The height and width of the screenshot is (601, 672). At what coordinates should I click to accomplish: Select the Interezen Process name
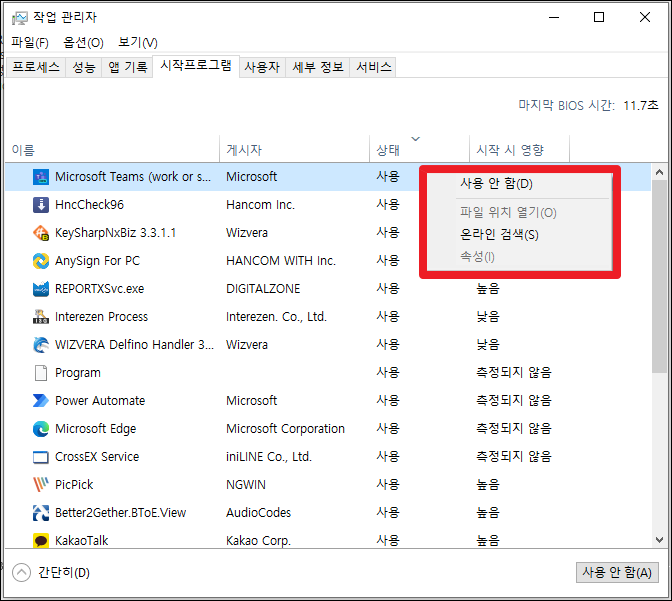click(x=102, y=317)
